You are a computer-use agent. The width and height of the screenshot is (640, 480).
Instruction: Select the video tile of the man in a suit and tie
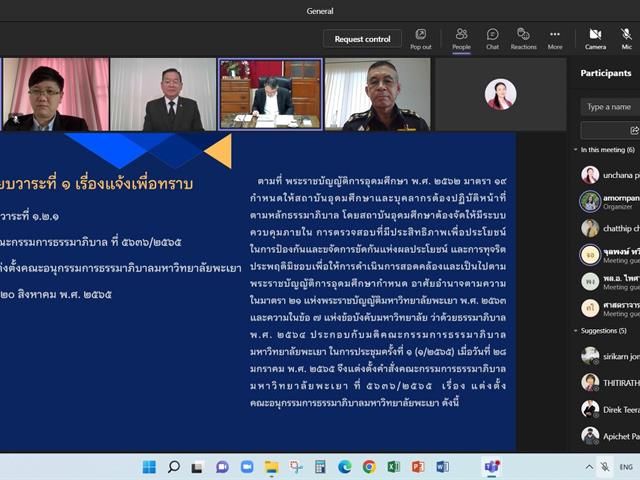point(163,94)
